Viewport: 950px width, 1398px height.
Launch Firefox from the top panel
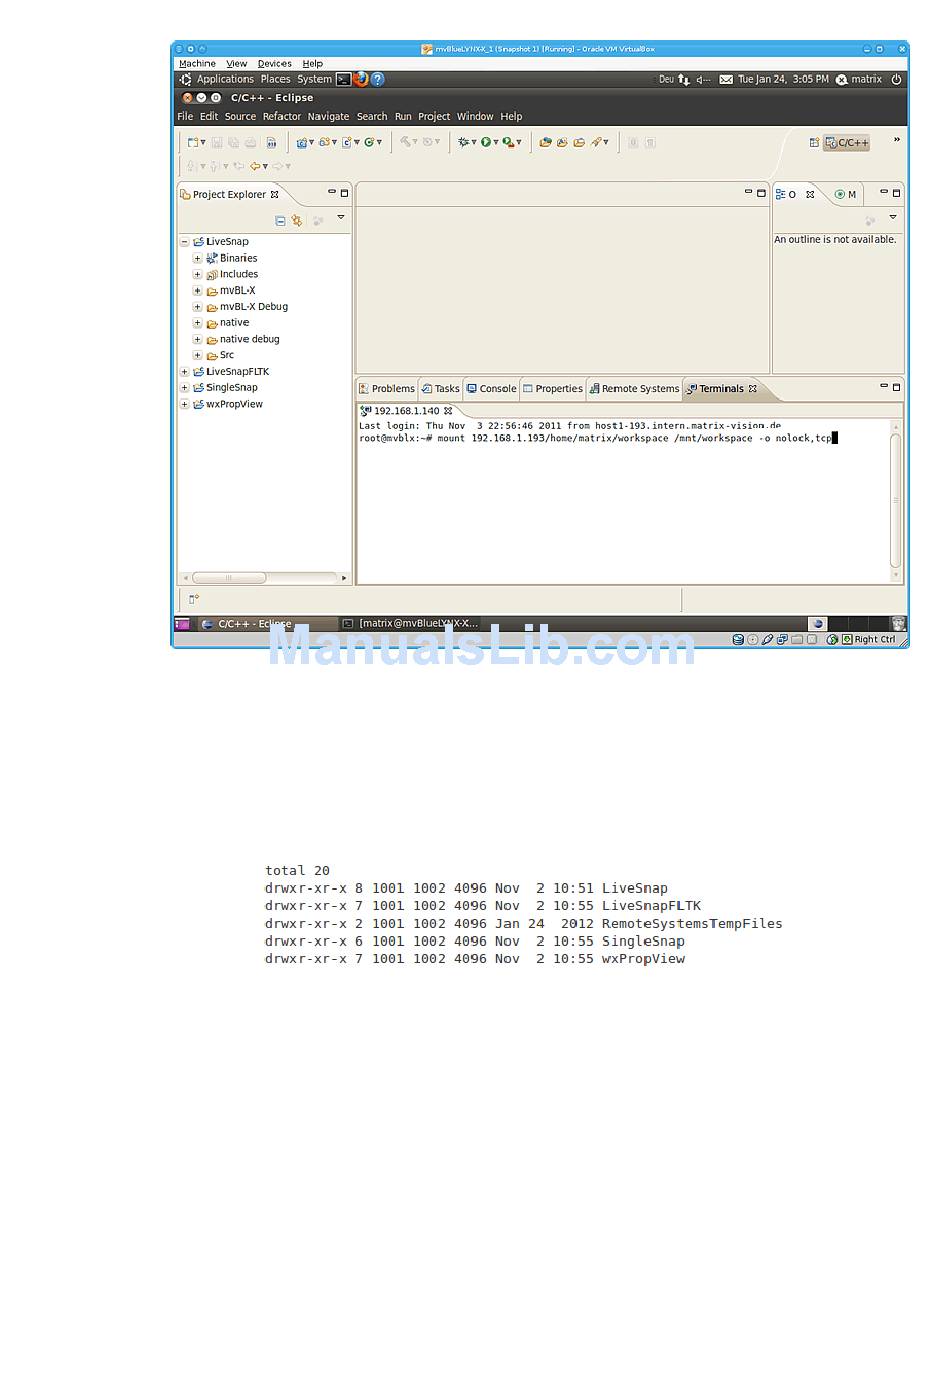361,79
